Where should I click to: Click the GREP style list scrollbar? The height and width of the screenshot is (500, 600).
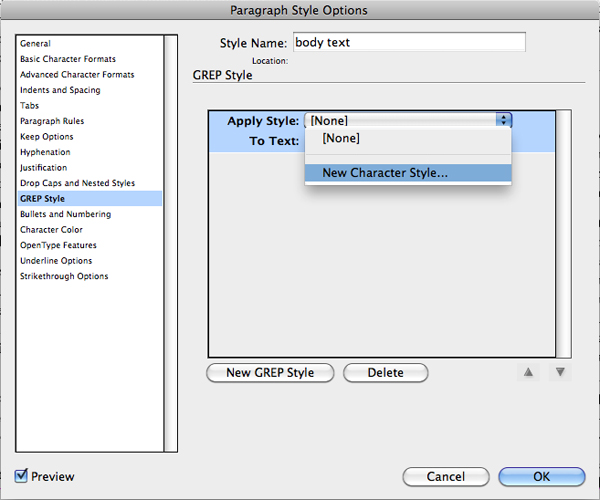563,234
